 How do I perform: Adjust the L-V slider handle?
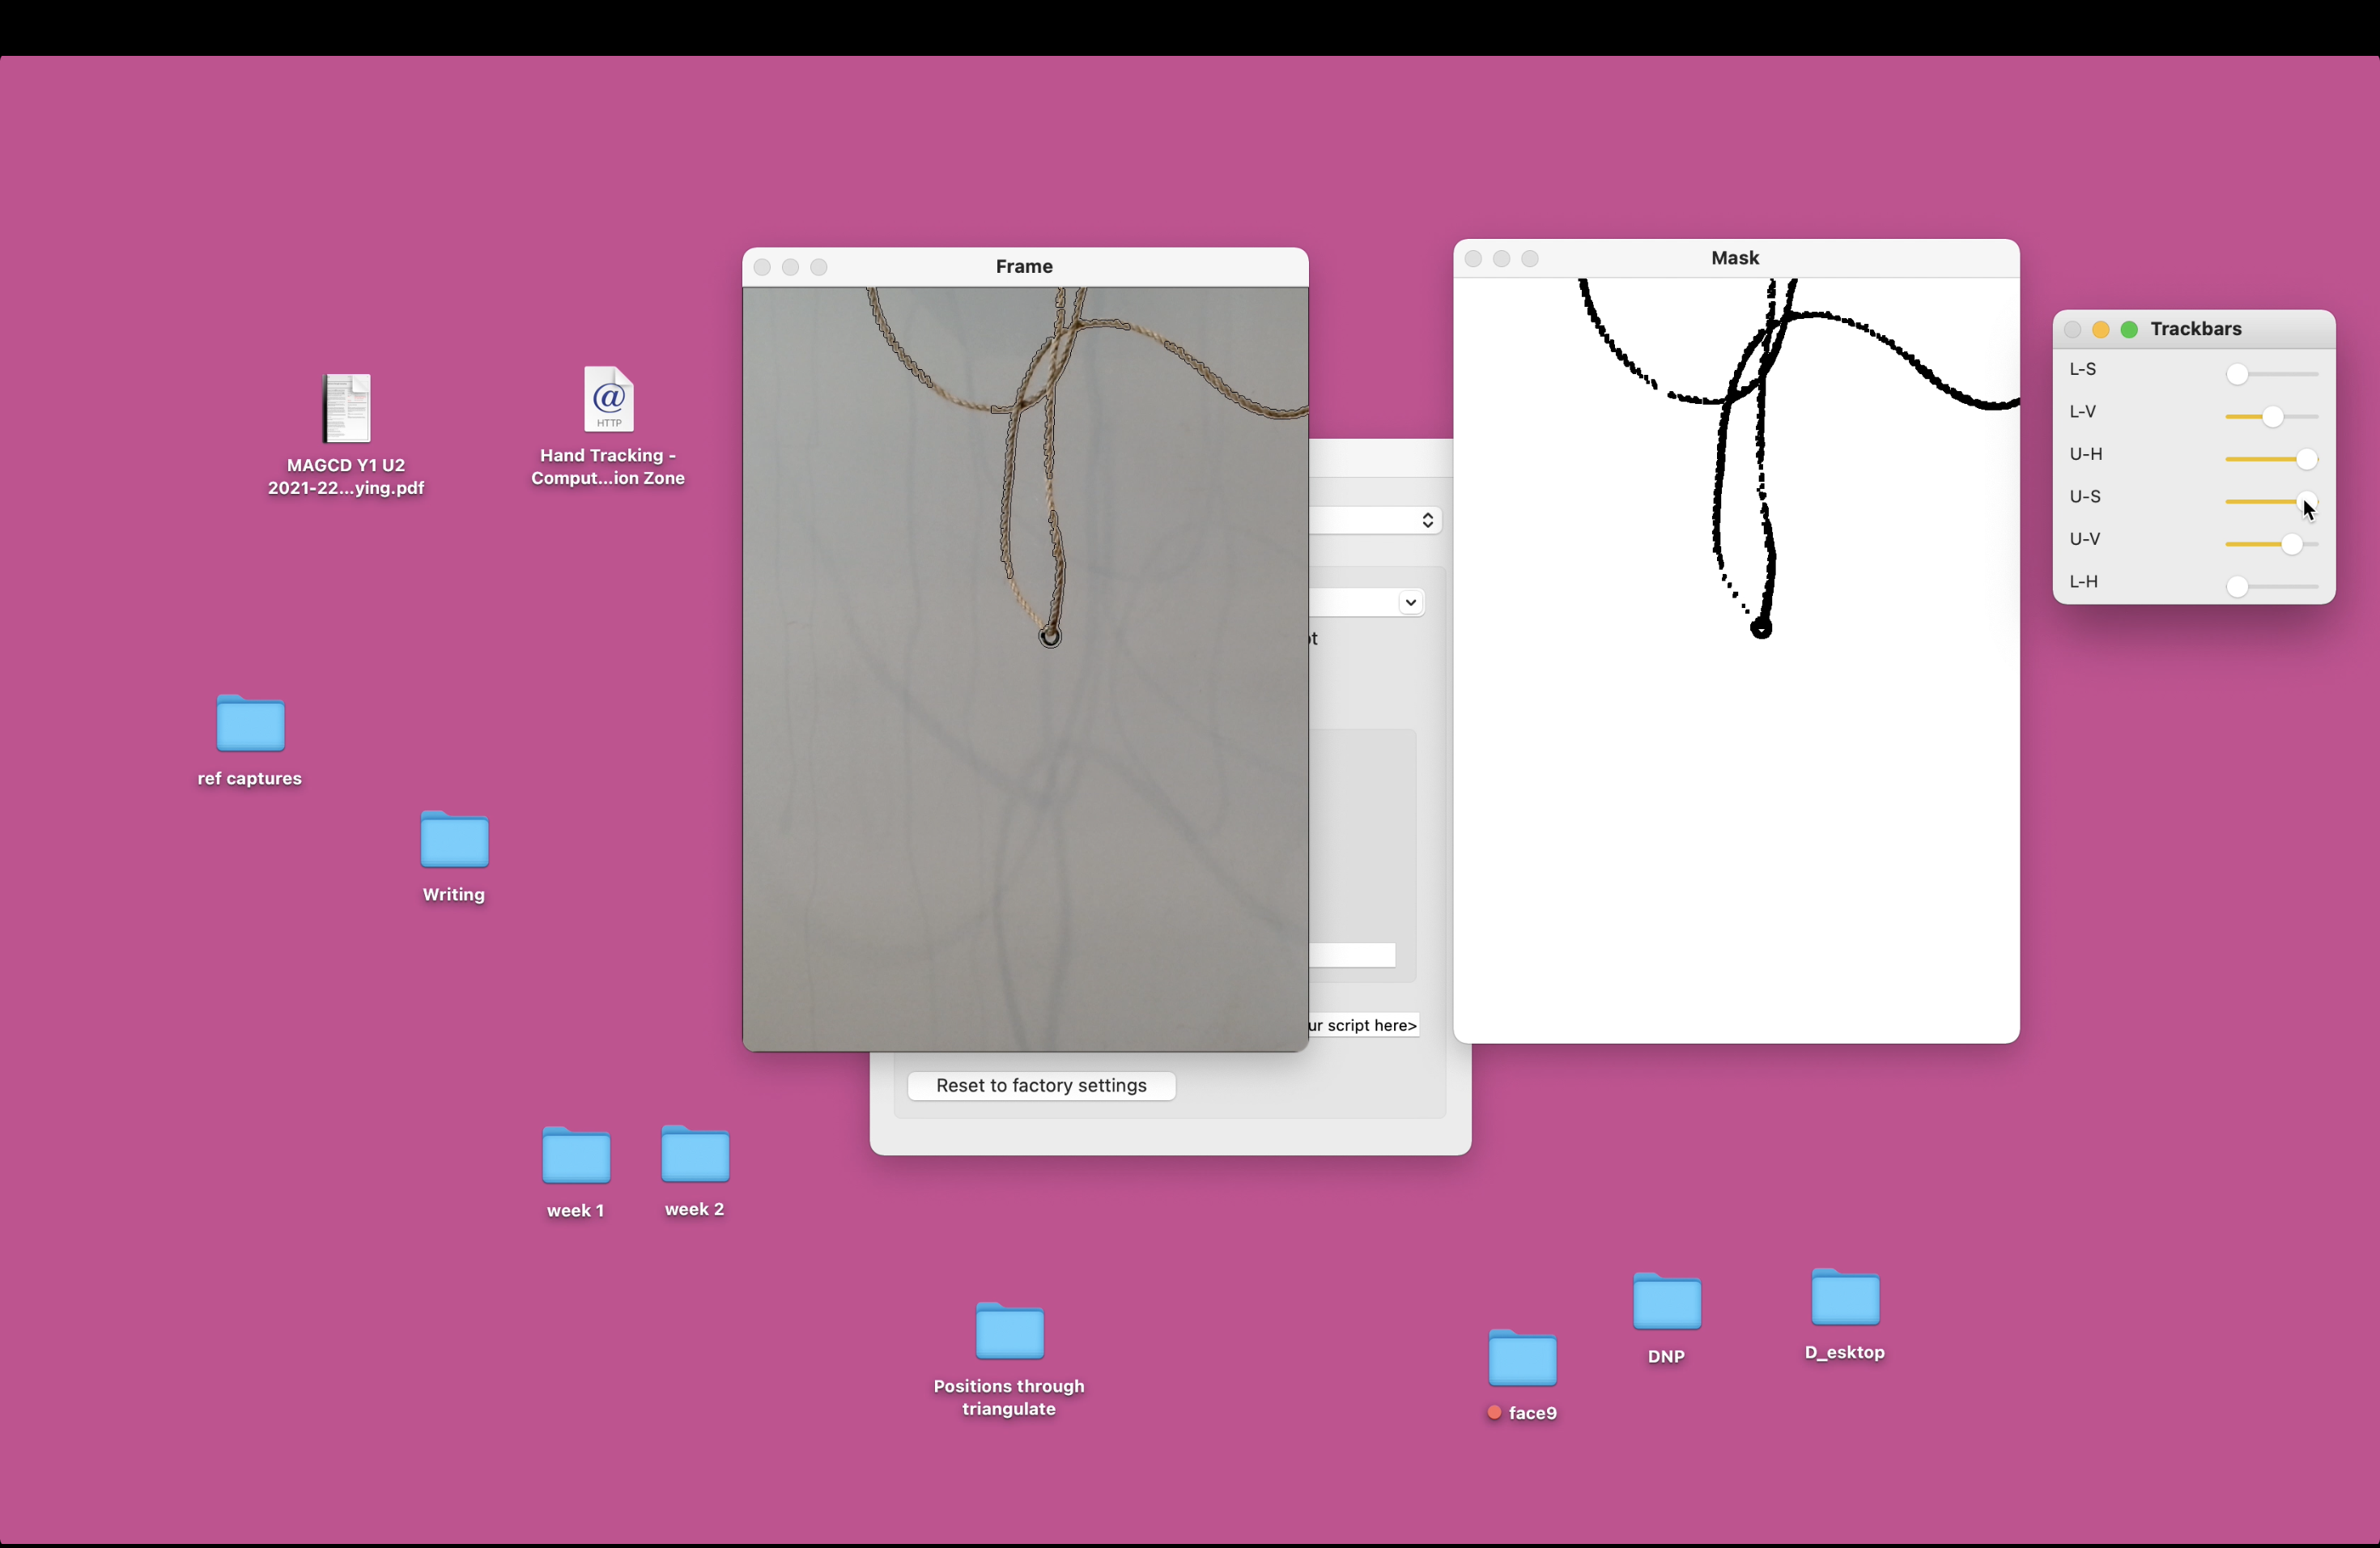coord(2272,417)
